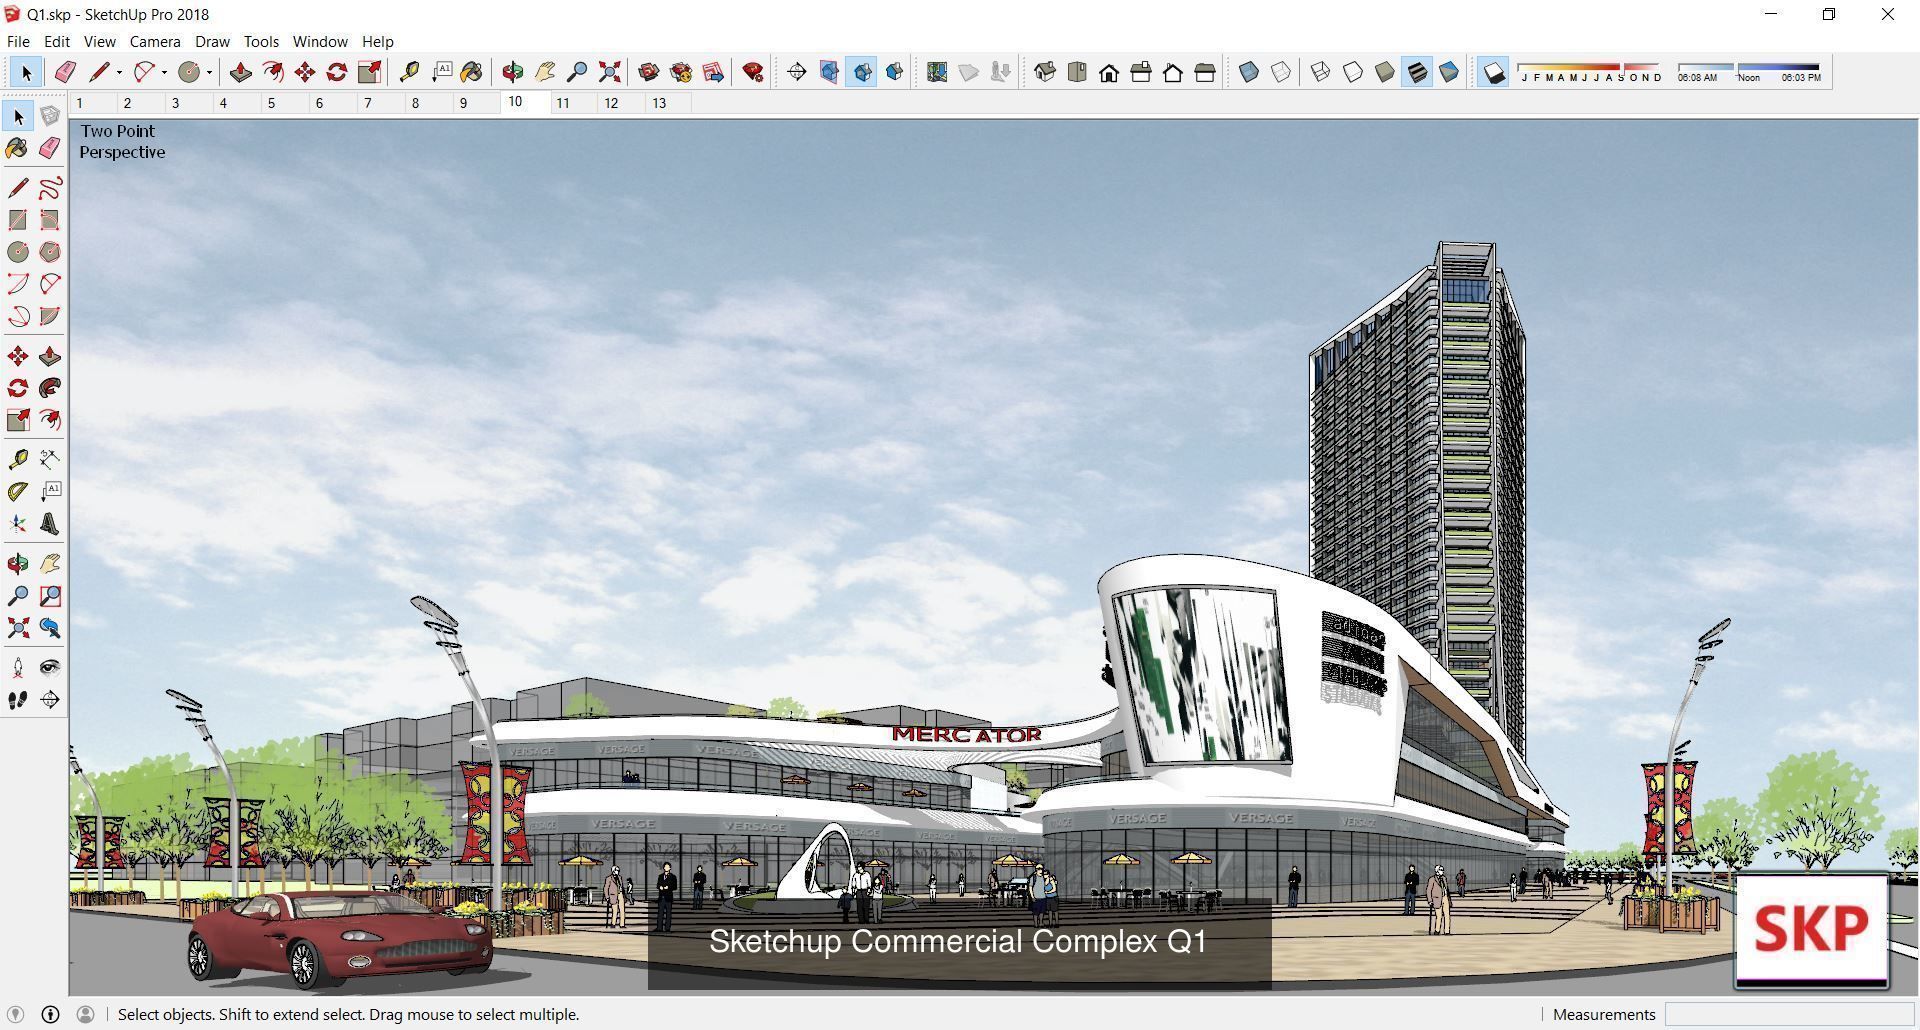Open the Tools menu
Screen dimensions: 1920x1030
click(261, 41)
